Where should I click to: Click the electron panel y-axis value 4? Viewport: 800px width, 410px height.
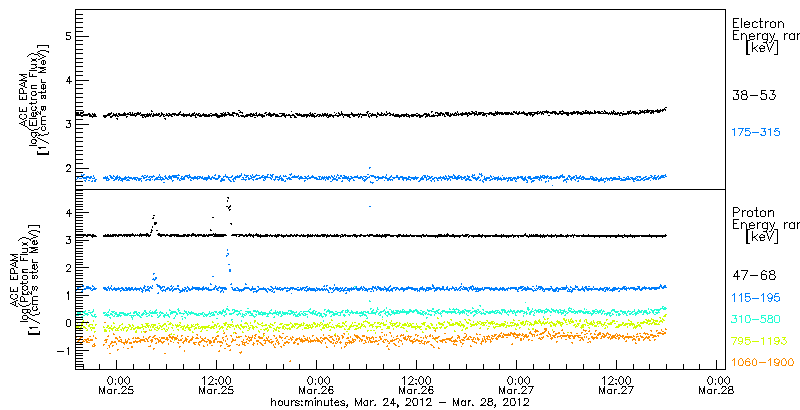66,80
